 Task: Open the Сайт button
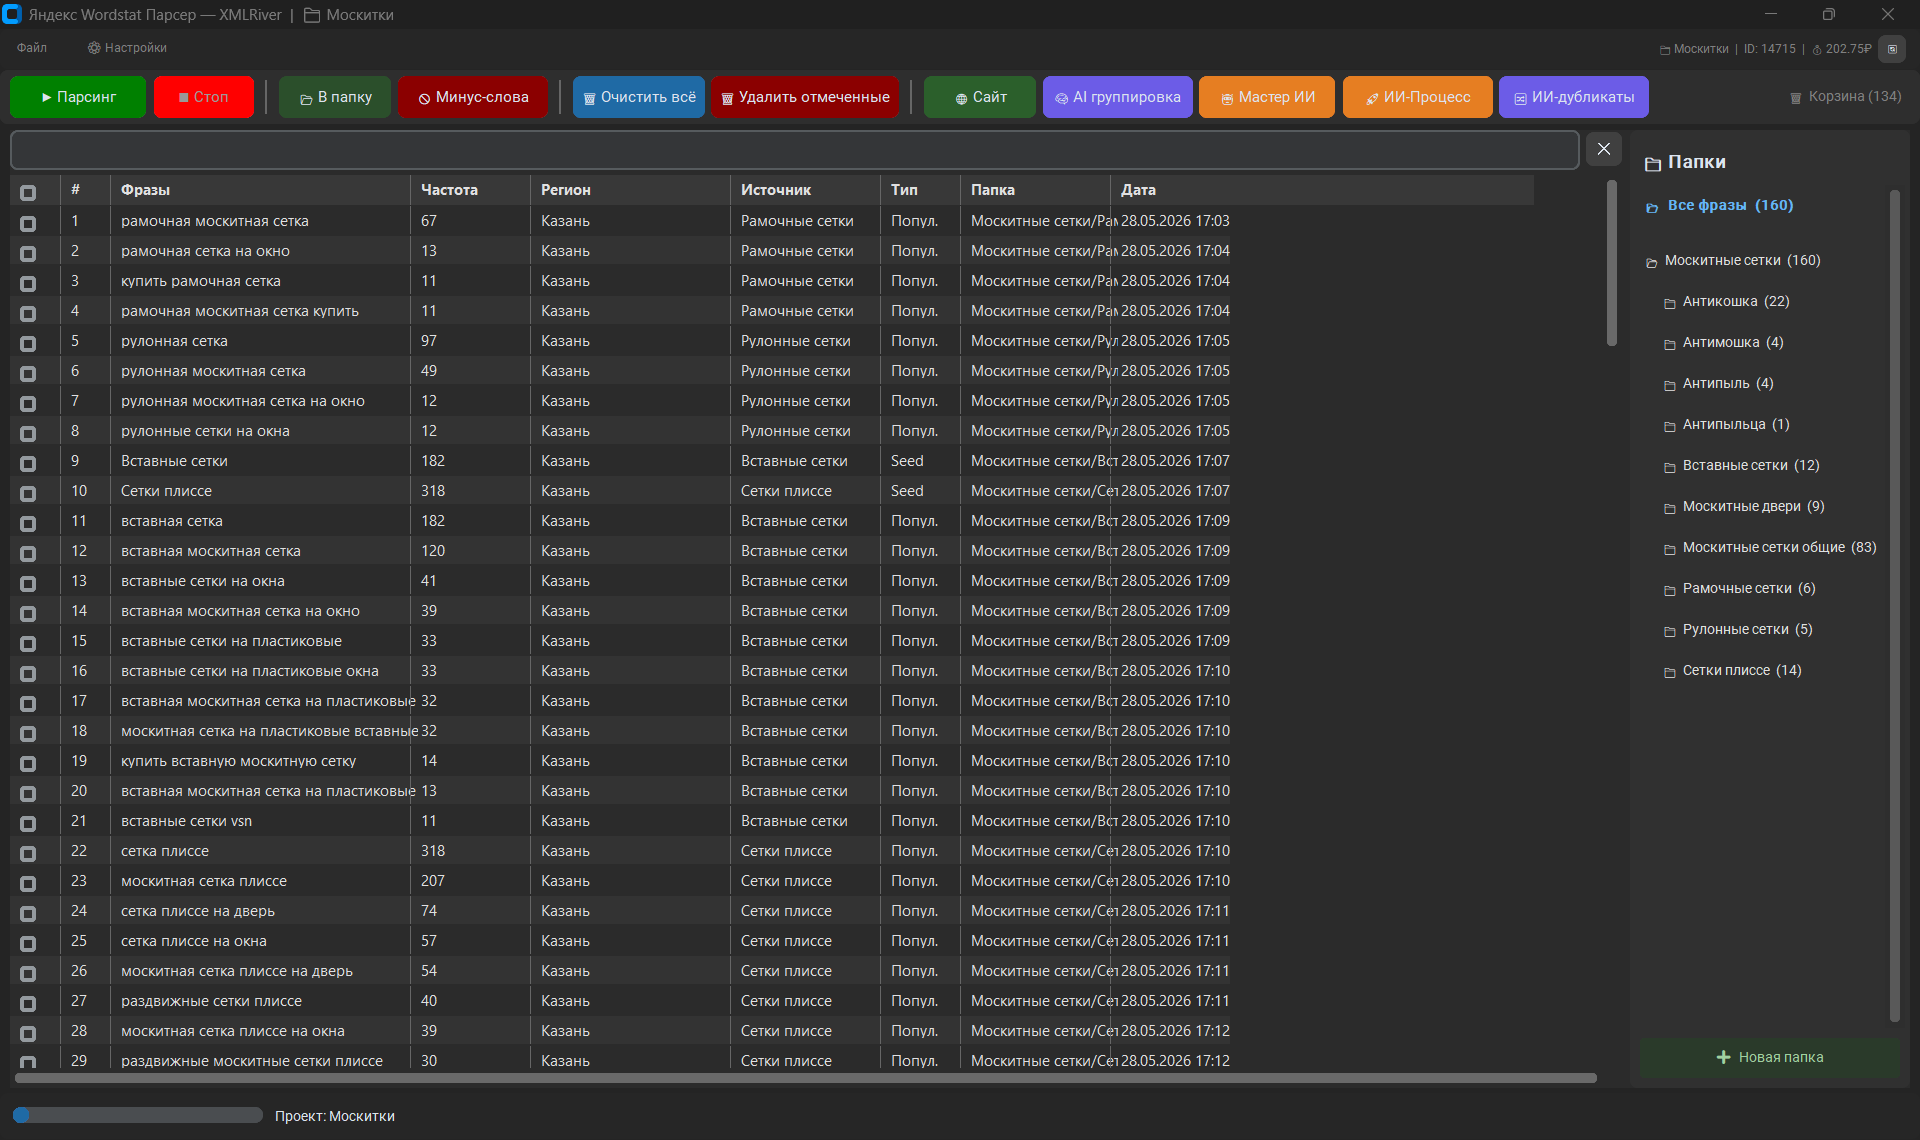click(x=980, y=97)
